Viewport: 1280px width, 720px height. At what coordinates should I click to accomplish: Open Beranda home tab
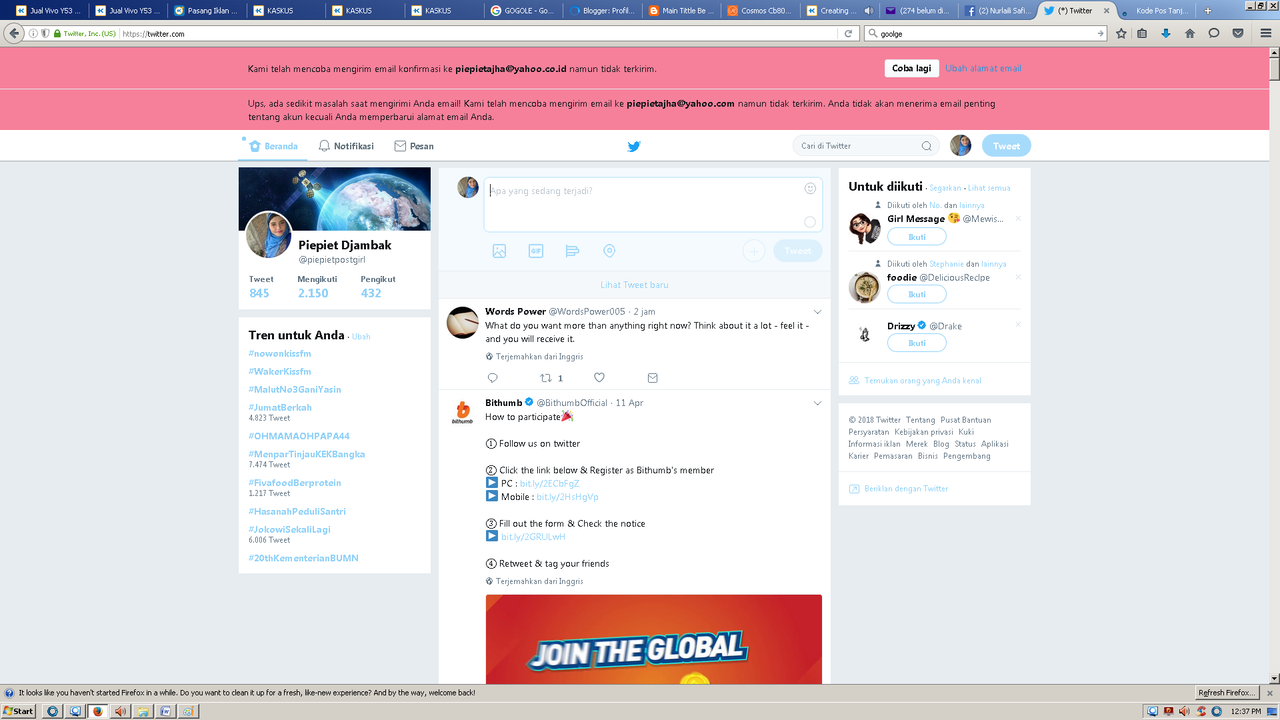(x=273, y=146)
